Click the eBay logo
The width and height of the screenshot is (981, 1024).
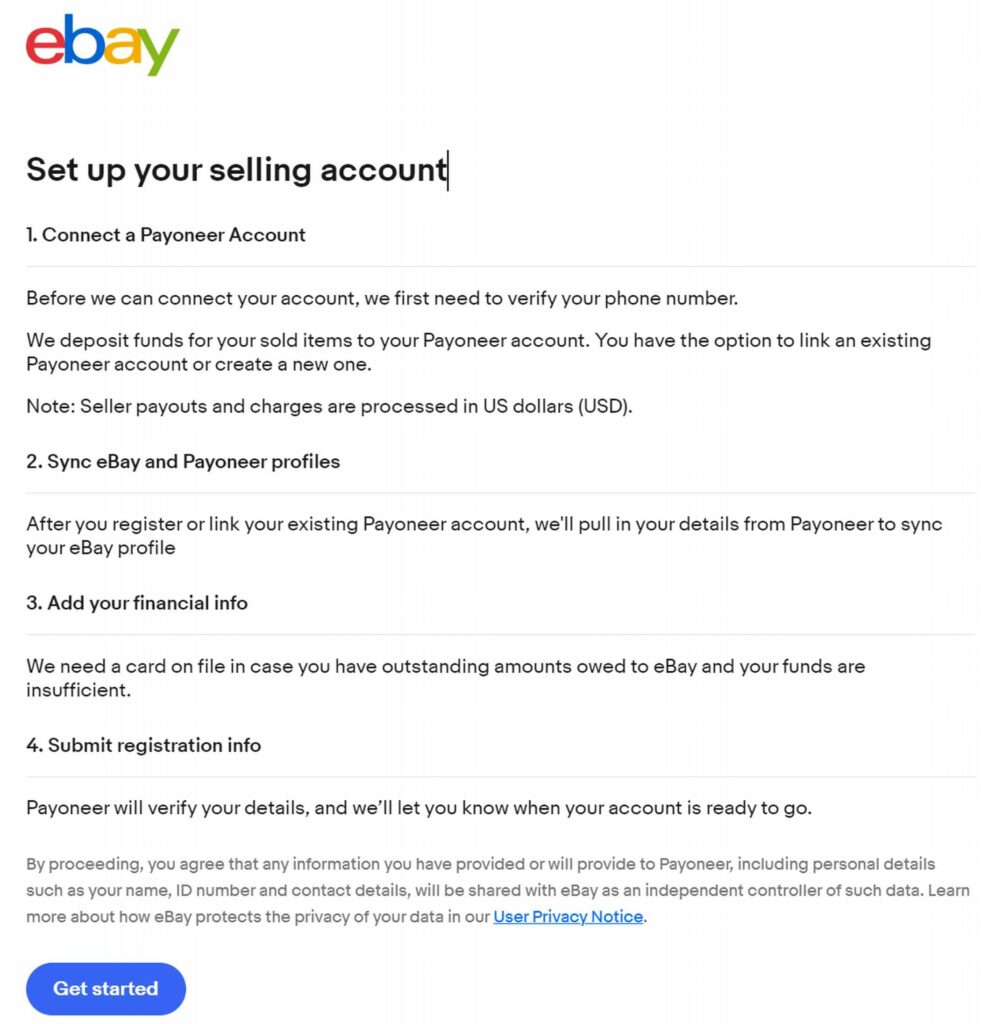tap(103, 44)
